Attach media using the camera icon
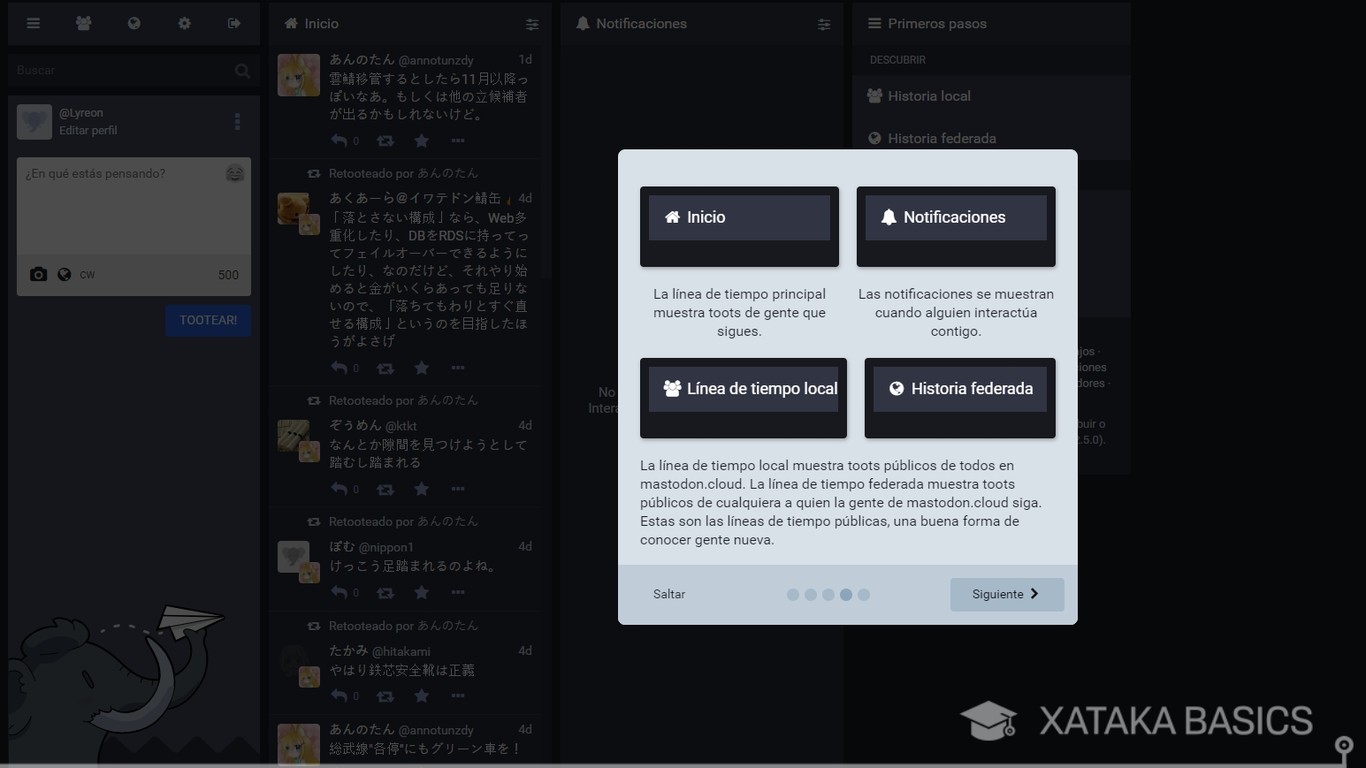The width and height of the screenshot is (1366, 768). [x=38, y=273]
